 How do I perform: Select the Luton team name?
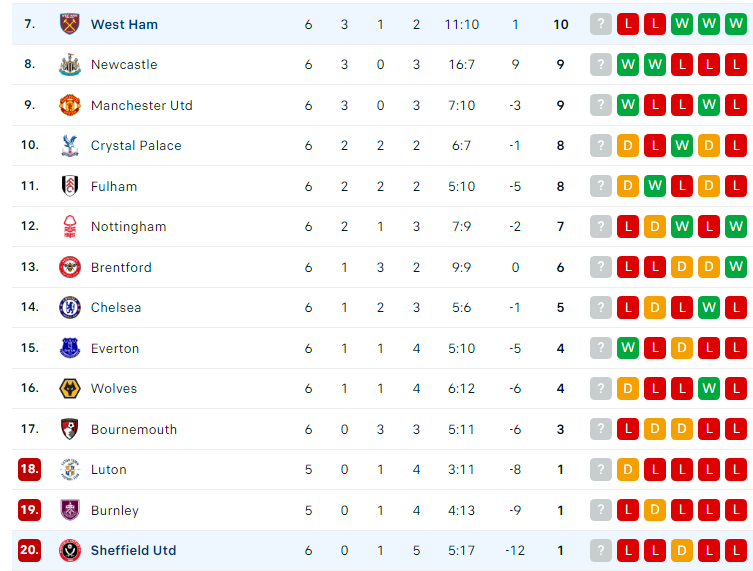click(109, 469)
